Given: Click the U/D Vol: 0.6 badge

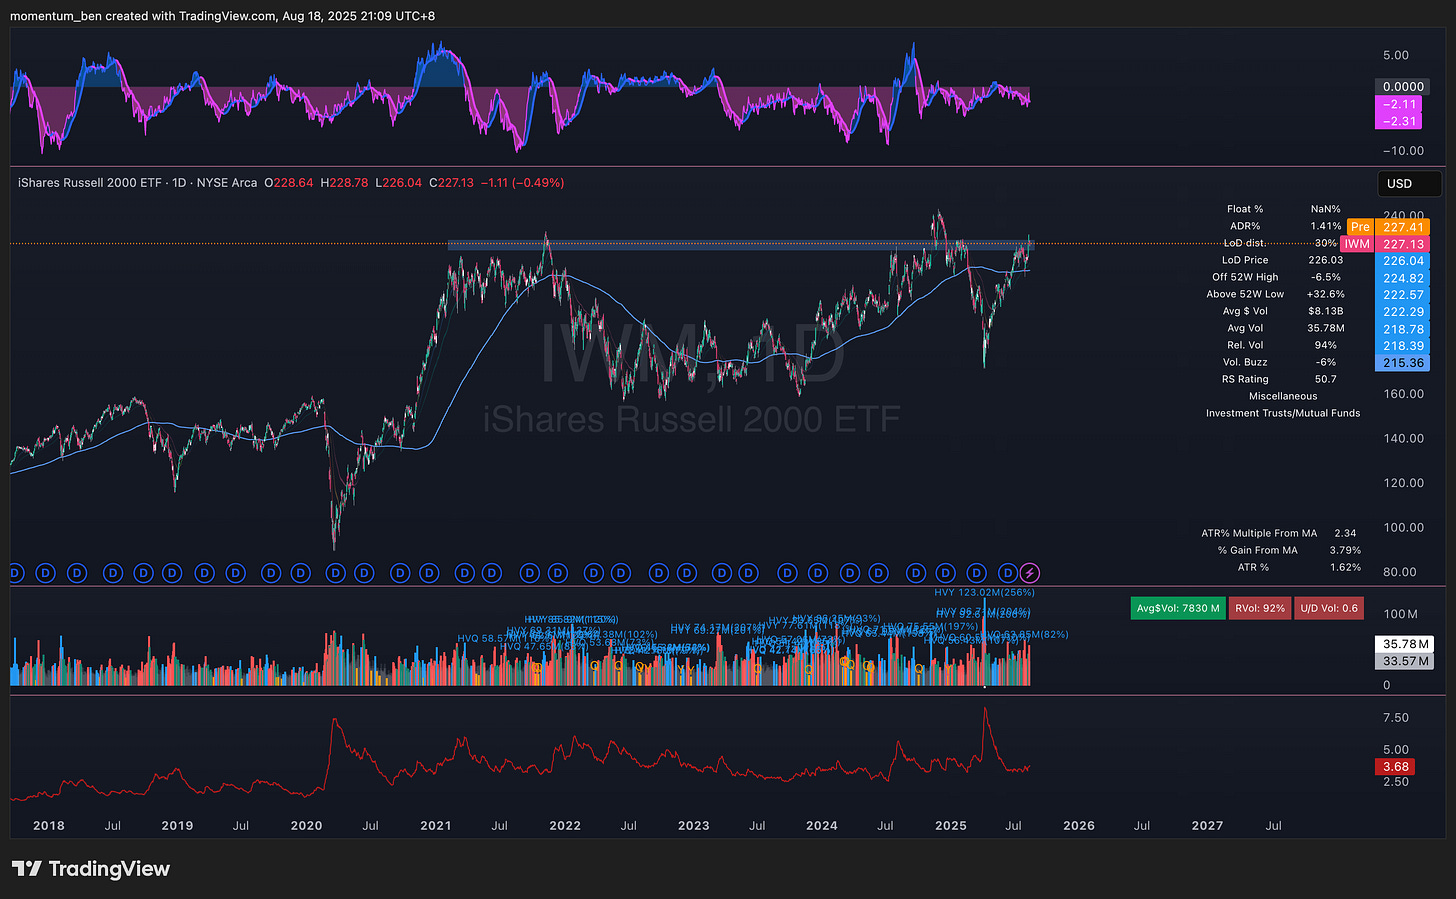Looking at the screenshot, I should point(1329,608).
